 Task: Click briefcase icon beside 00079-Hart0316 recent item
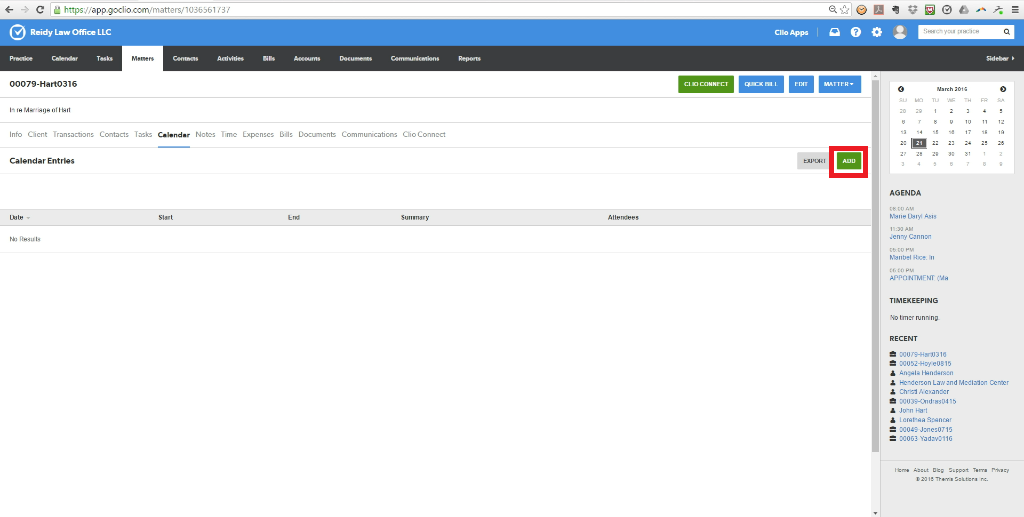pyautogui.click(x=893, y=354)
